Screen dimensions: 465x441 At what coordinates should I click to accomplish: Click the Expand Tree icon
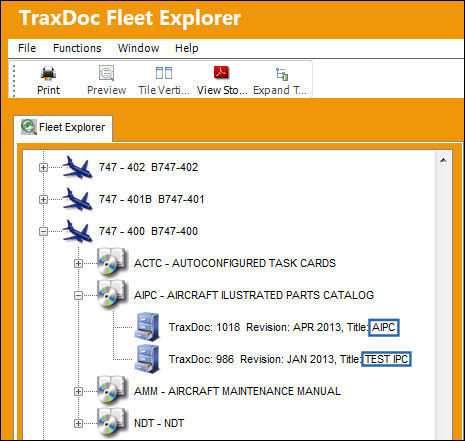coord(282,74)
